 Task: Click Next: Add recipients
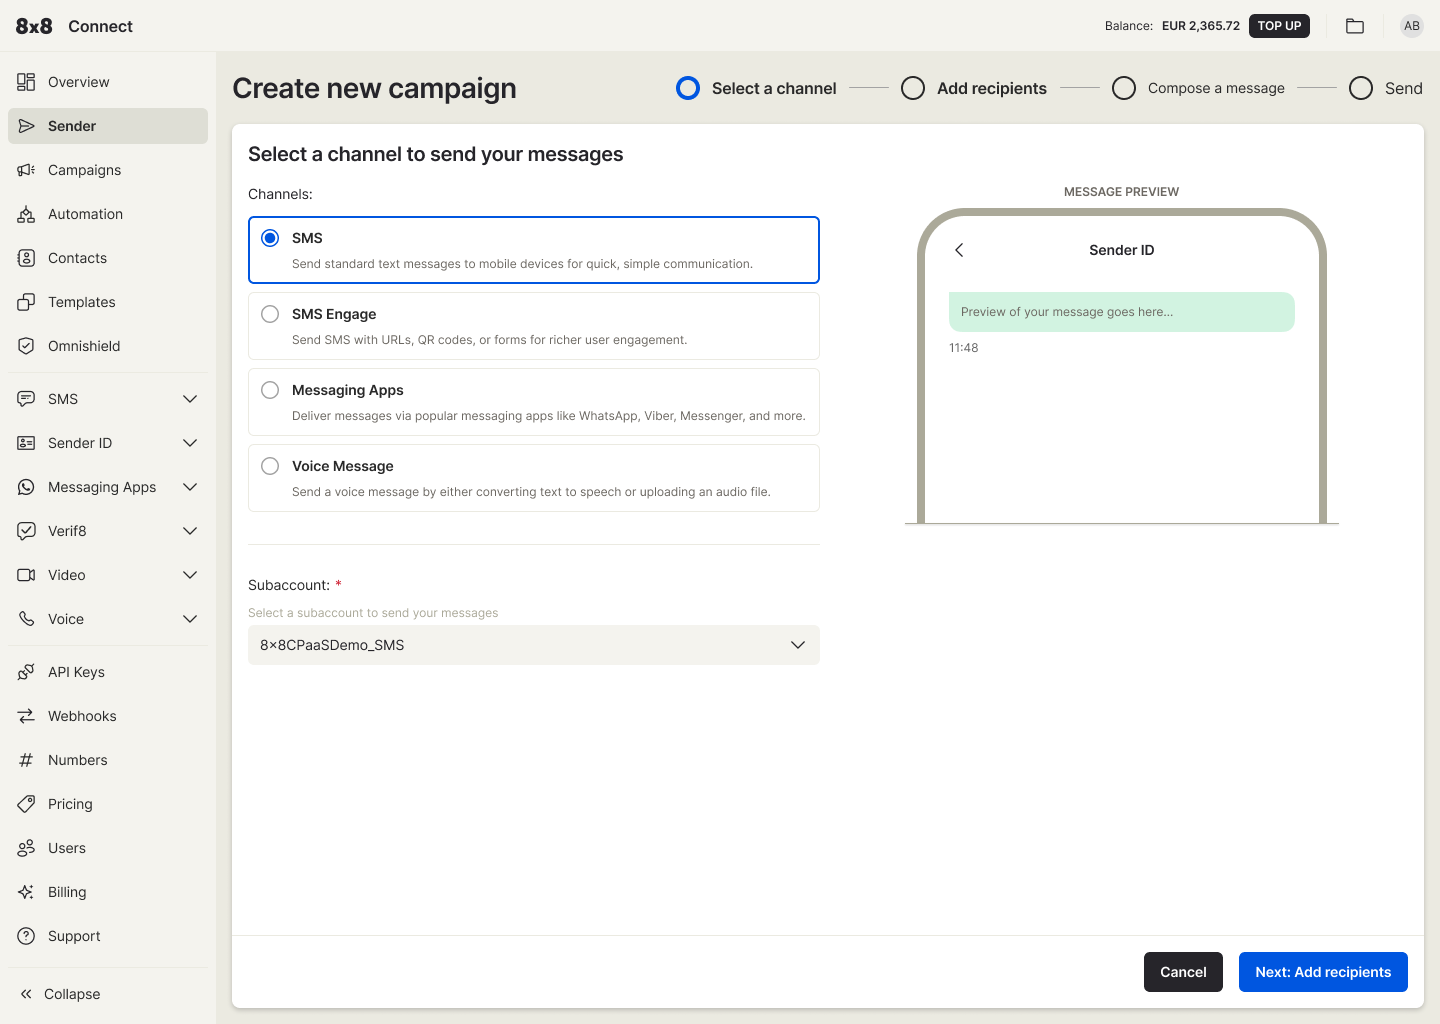(1323, 972)
